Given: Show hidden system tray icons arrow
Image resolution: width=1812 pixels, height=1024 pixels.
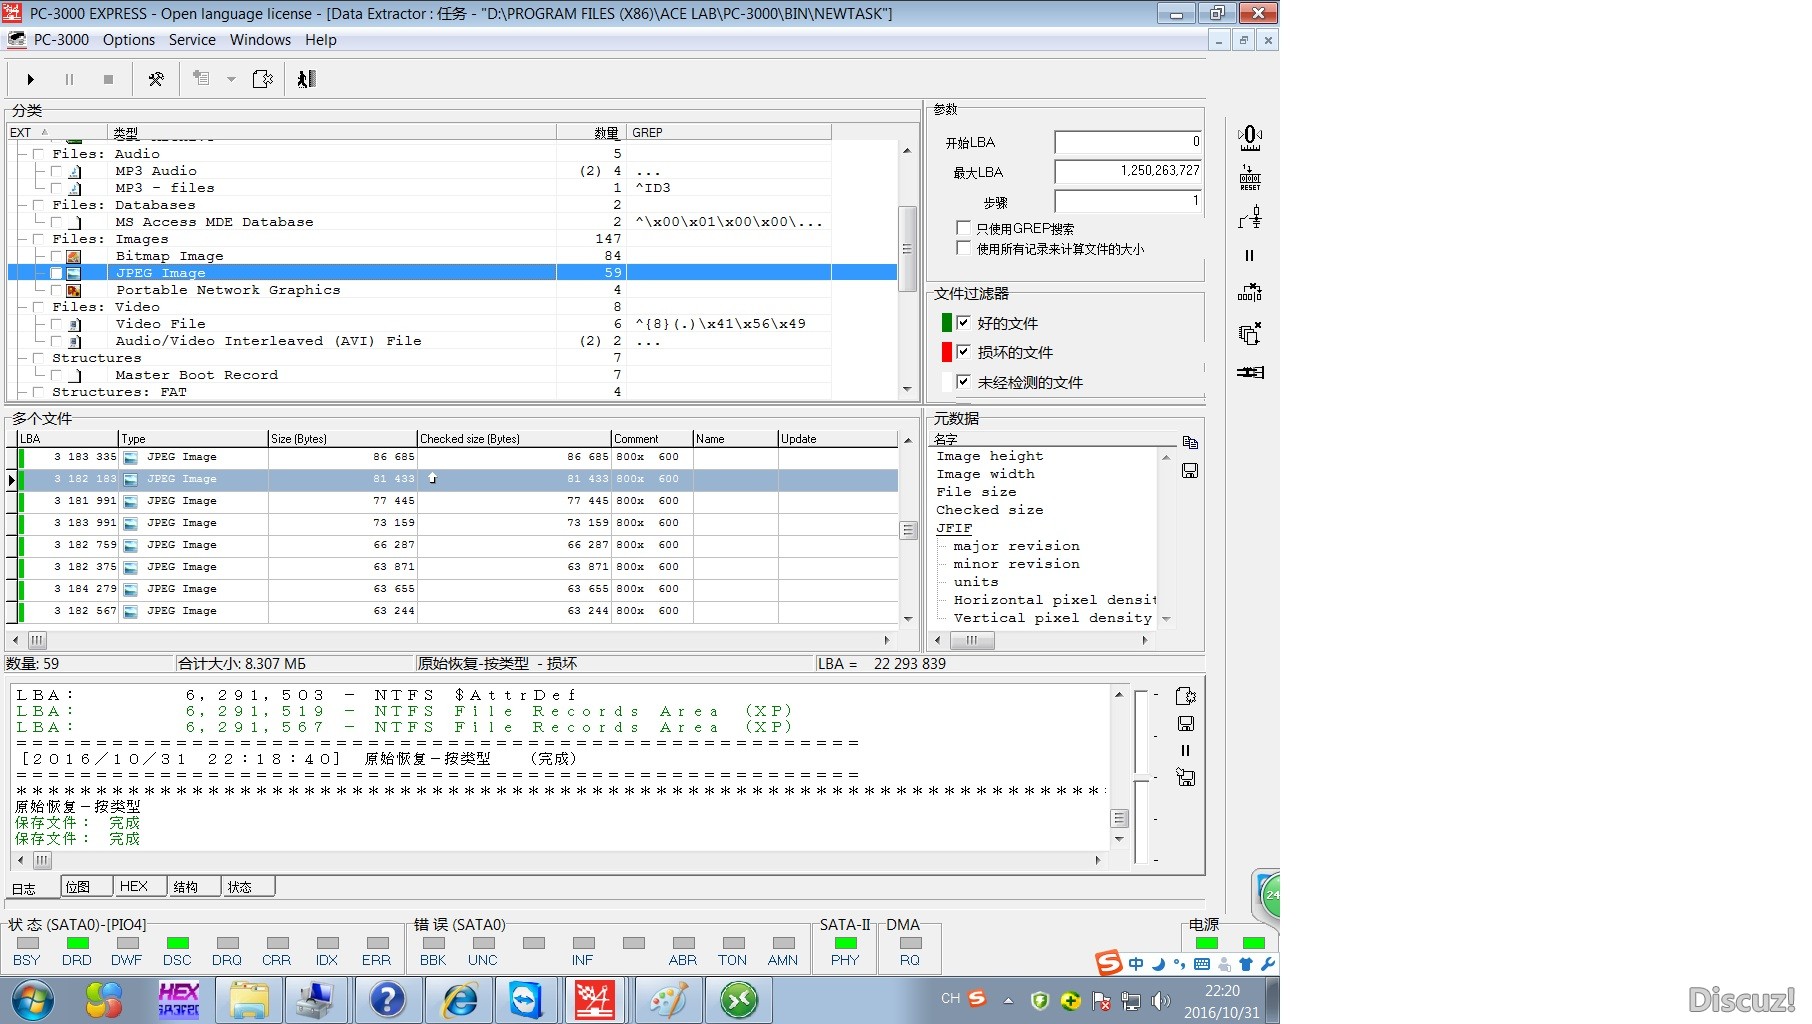Looking at the screenshot, I should click(1008, 1000).
